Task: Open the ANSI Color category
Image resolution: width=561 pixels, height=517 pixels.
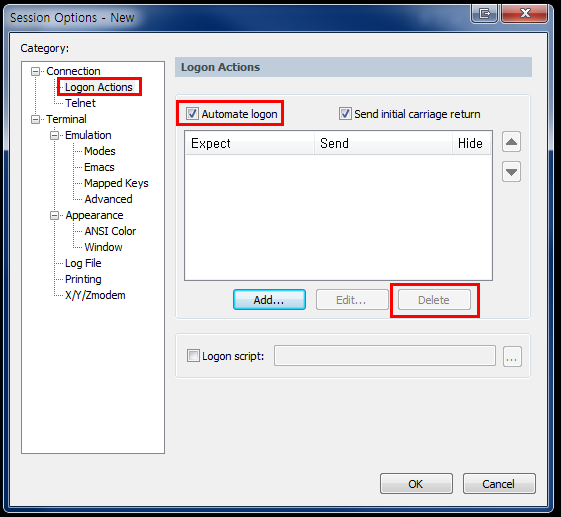Action: click(110, 231)
